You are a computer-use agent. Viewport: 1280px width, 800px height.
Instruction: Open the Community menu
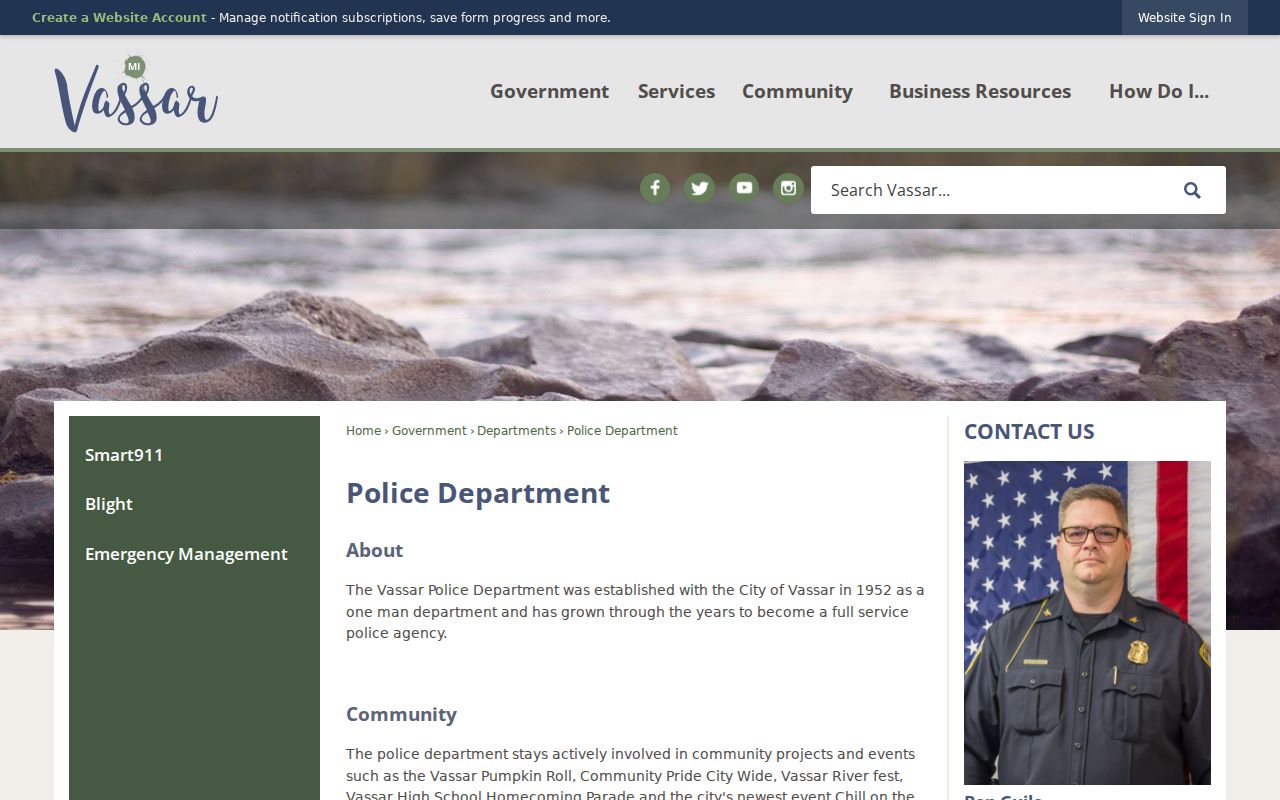pos(797,91)
